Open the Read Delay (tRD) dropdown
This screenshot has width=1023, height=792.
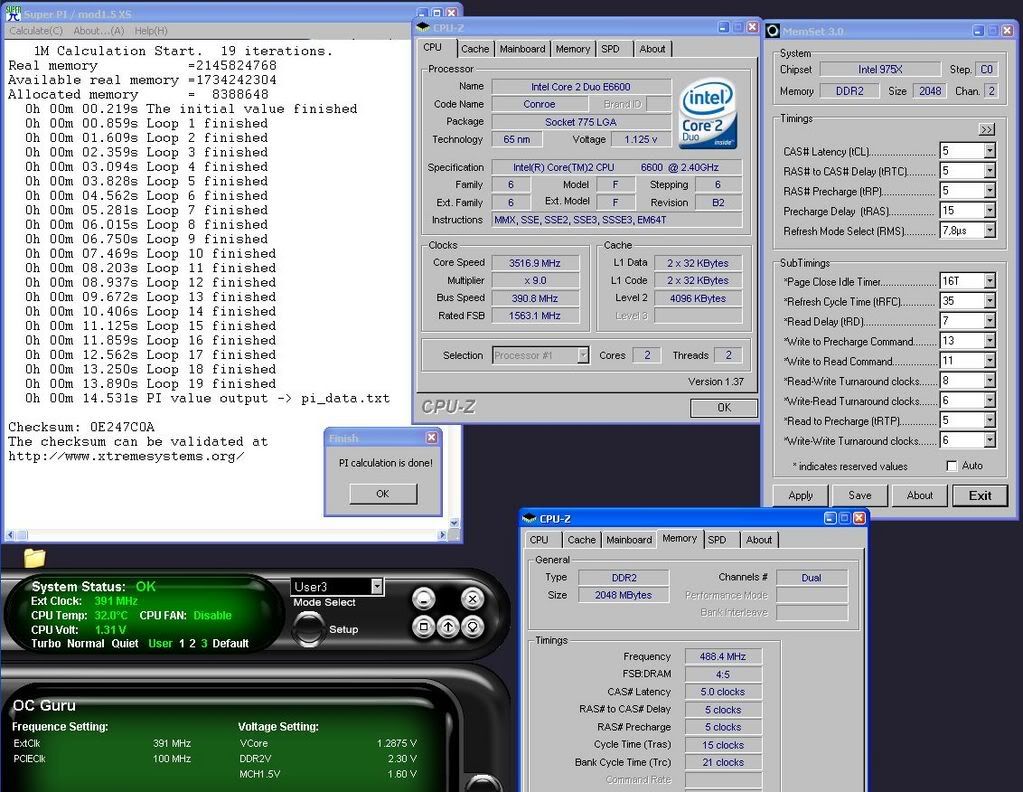[x=990, y=321]
